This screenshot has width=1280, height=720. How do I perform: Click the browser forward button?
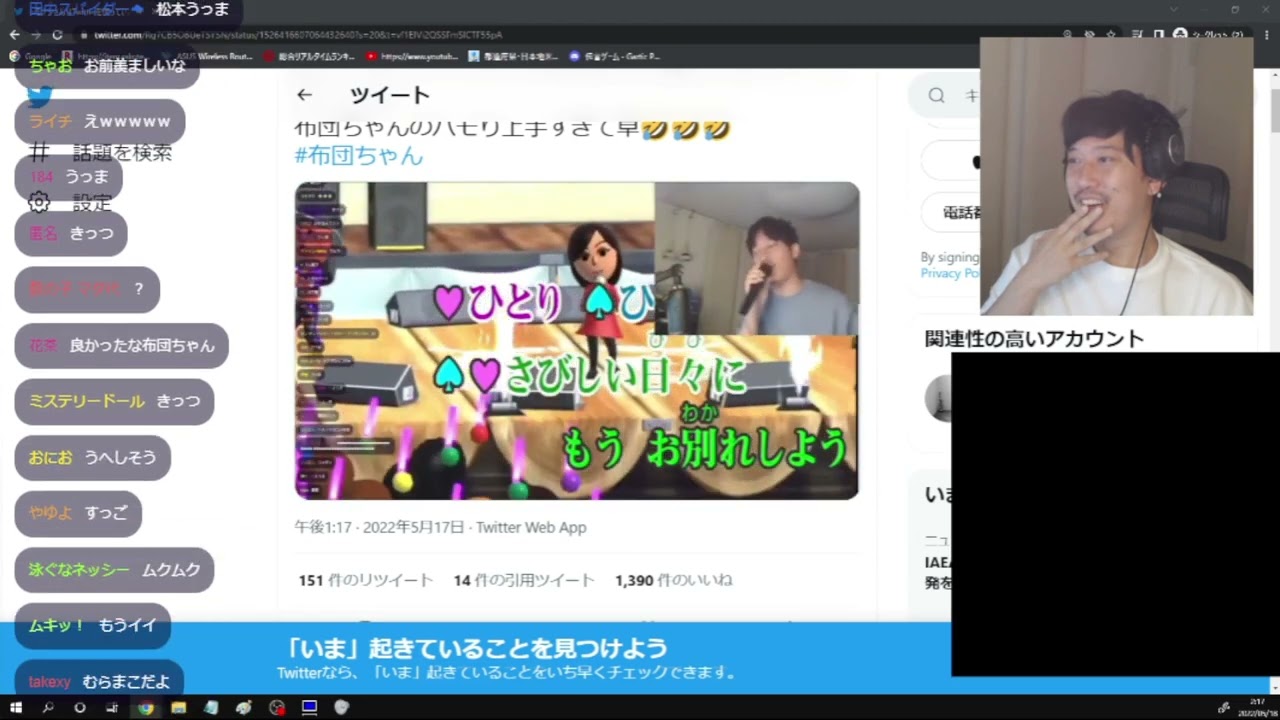pos(36,34)
